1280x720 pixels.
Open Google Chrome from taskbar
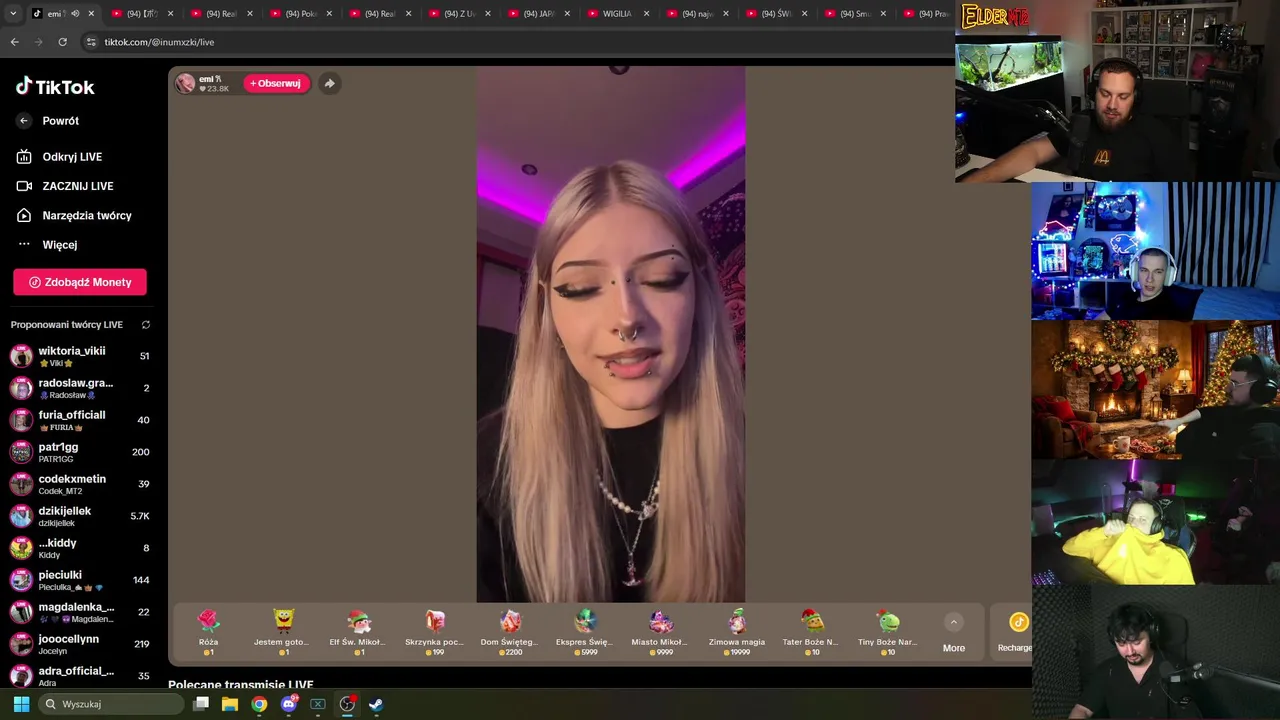coord(259,704)
